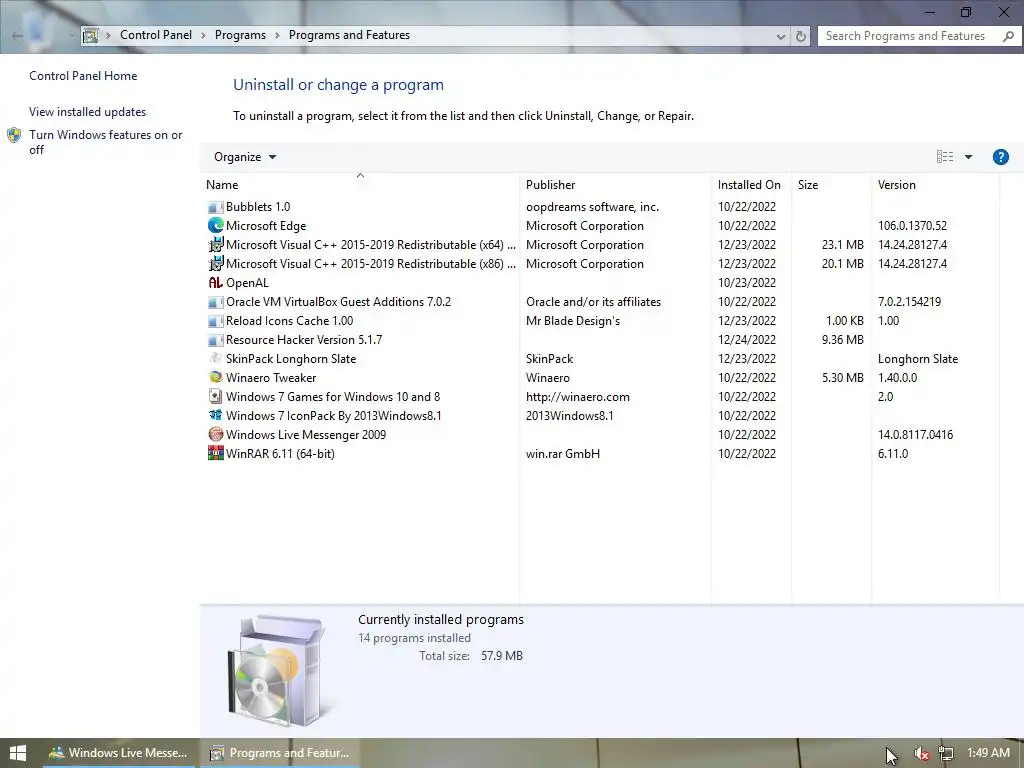
Task: Sort by the Version column header
Action: (x=935, y=185)
